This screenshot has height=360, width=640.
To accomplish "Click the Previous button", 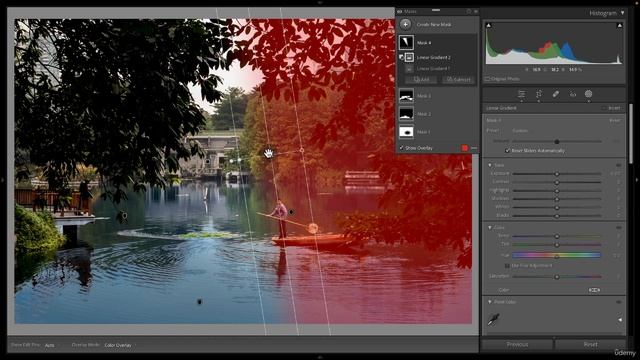I will (x=517, y=344).
